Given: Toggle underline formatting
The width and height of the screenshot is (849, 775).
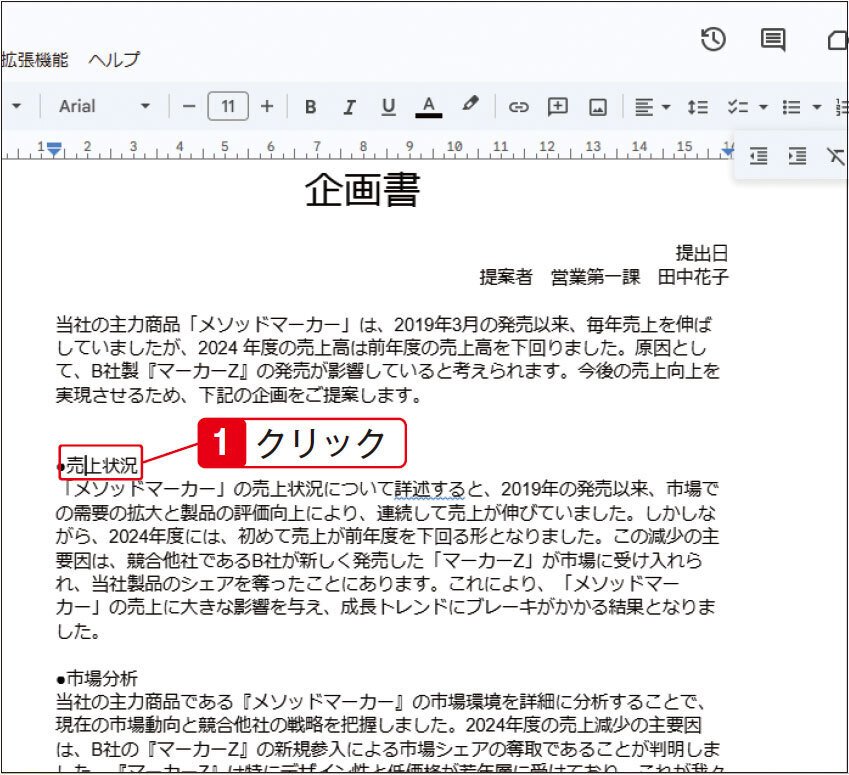Looking at the screenshot, I should (387, 106).
